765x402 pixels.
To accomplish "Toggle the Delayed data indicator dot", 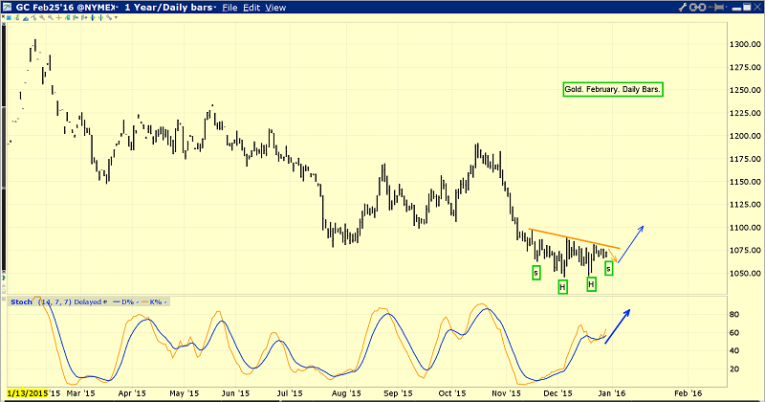I will point(105,301).
